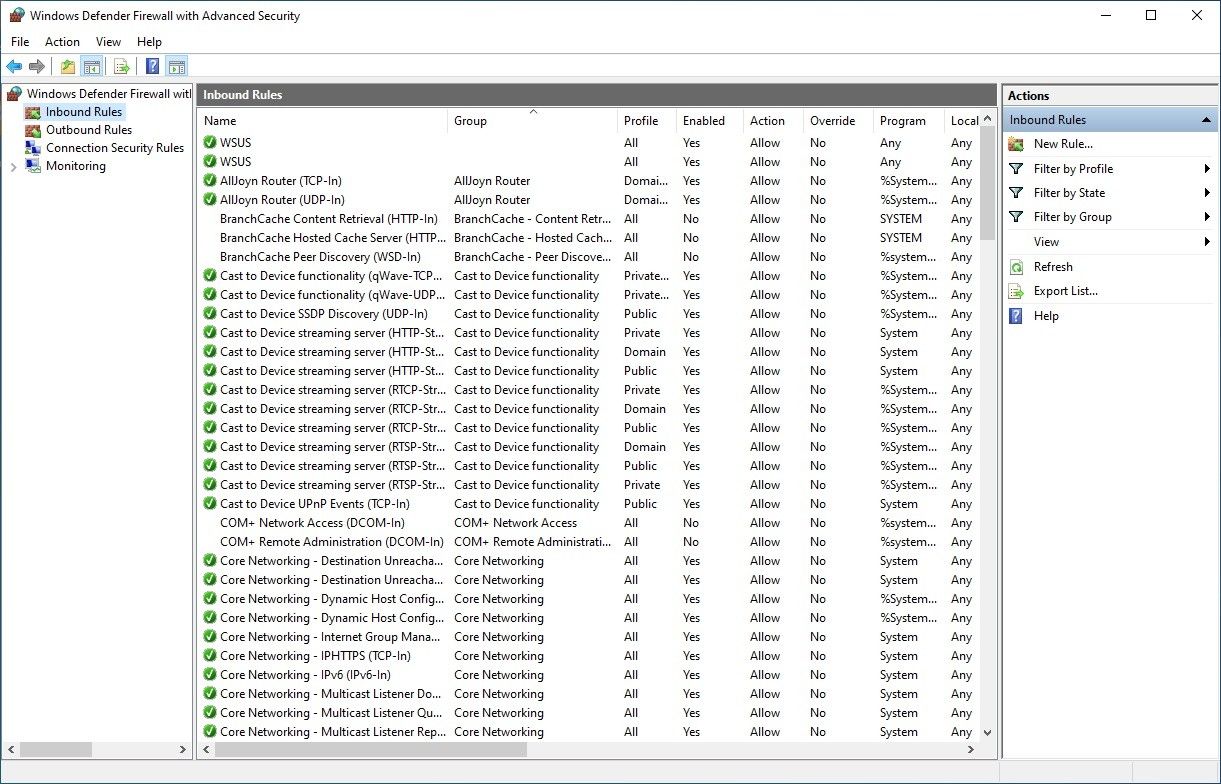The width and height of the screenshot is (1221, 784).
Task: Click the Export List toolbar icon
Action: coord(121,67)
